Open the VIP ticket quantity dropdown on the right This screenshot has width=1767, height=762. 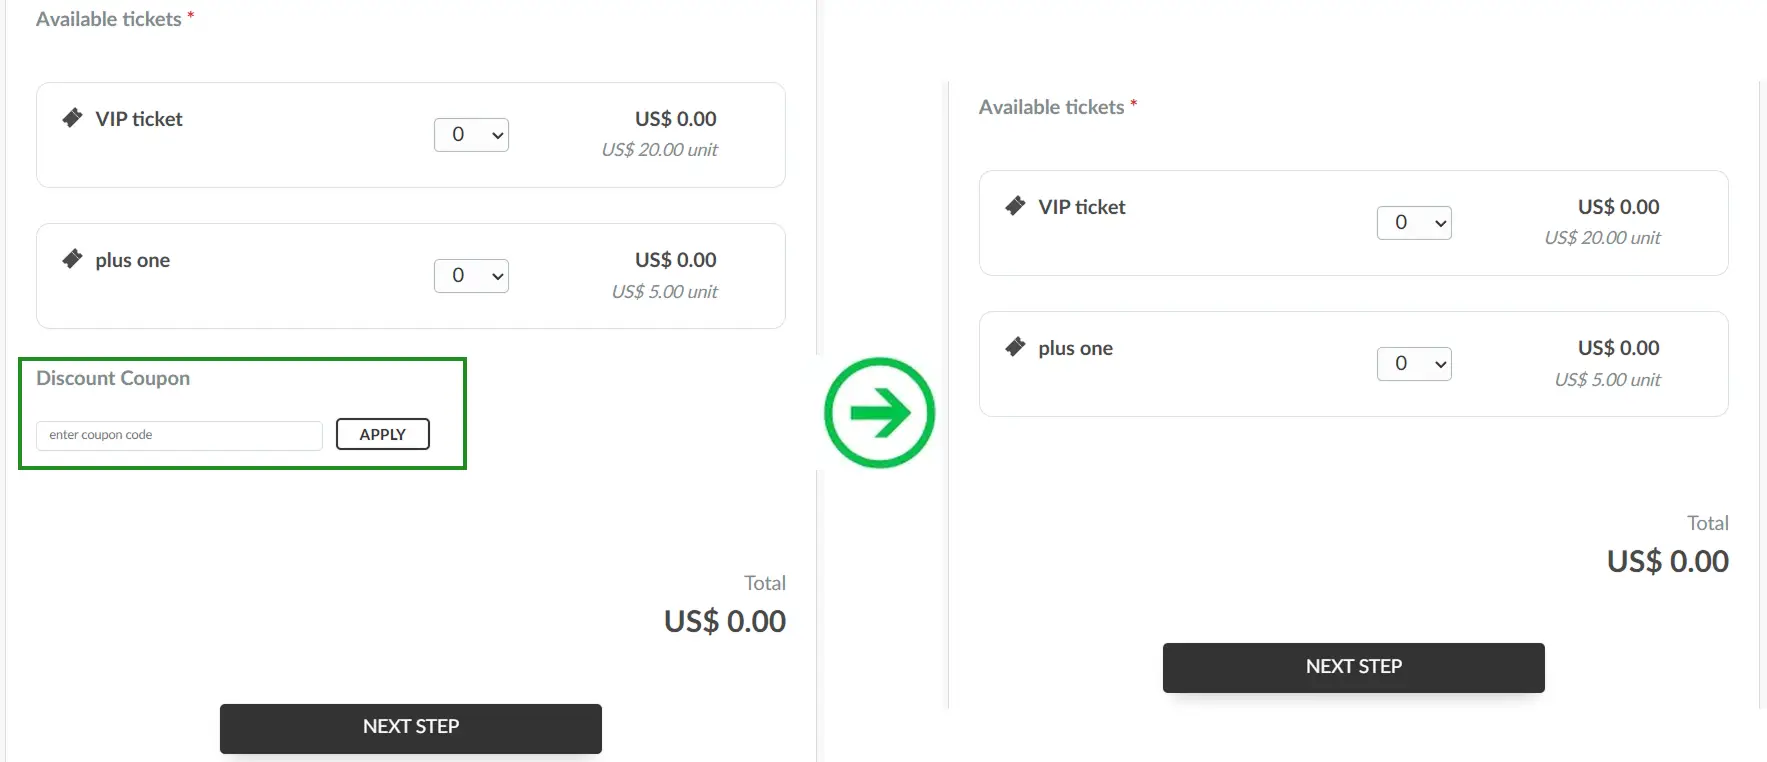point(1413,222)
